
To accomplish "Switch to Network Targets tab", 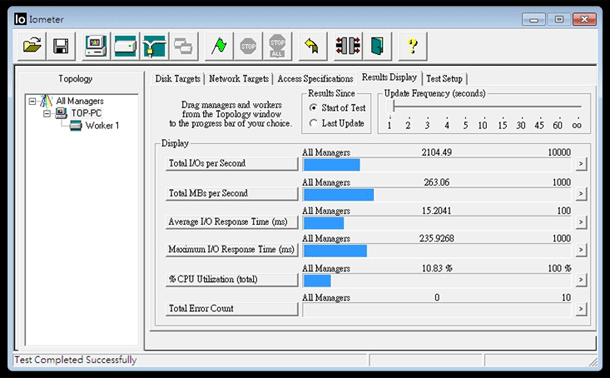I will tap(238, 79).
